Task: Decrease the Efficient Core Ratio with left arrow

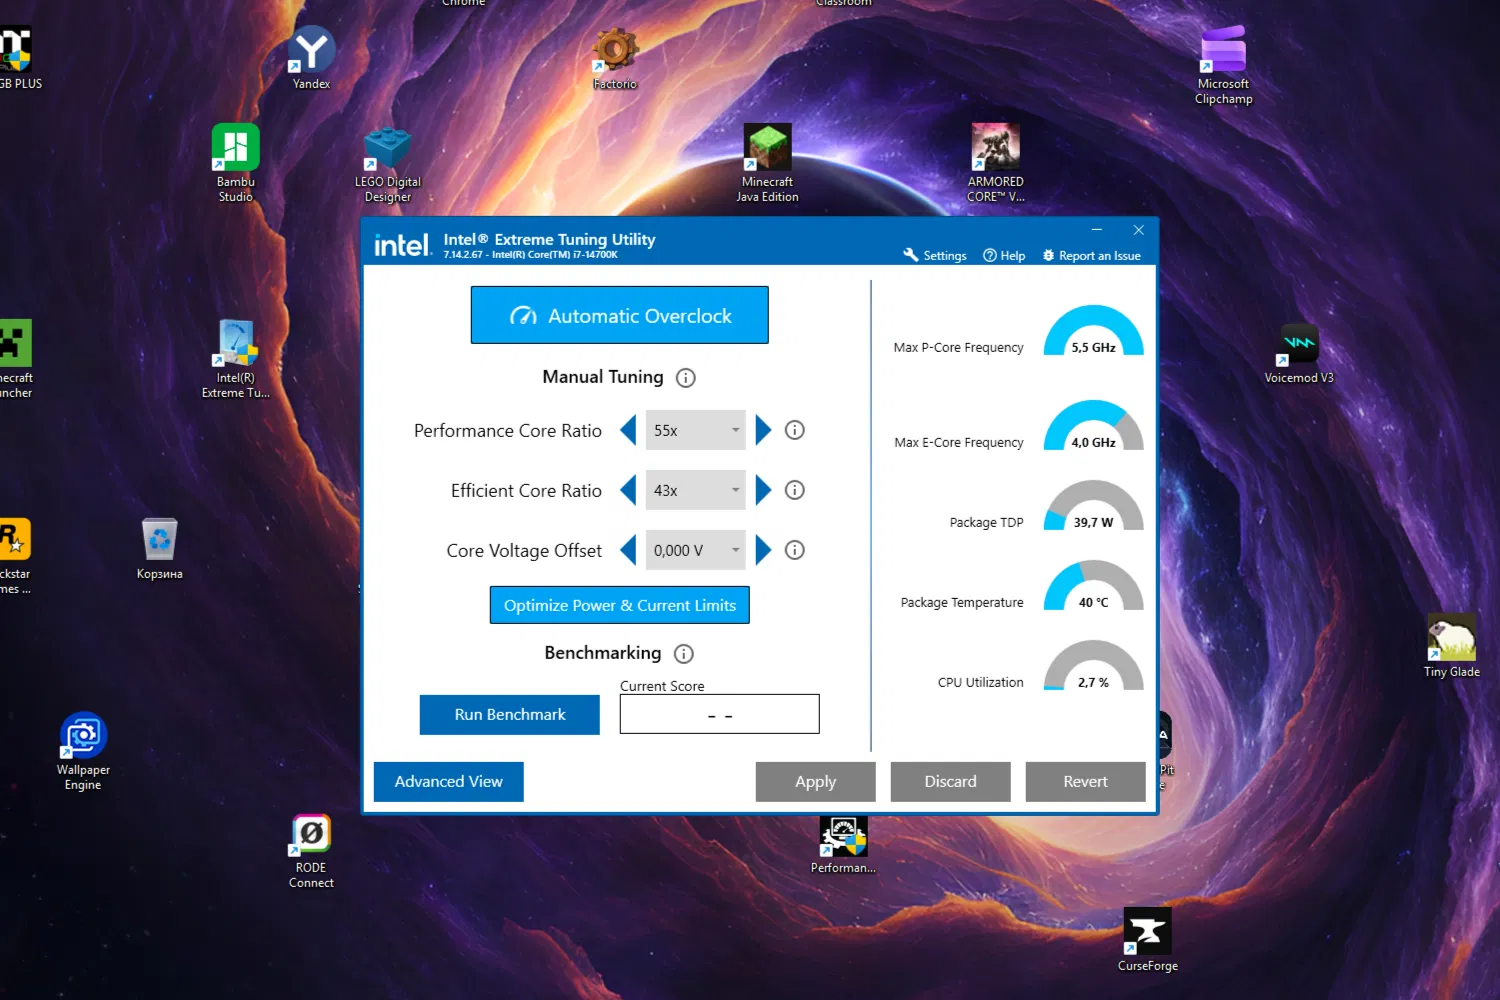Action: (x=628, y=490)
